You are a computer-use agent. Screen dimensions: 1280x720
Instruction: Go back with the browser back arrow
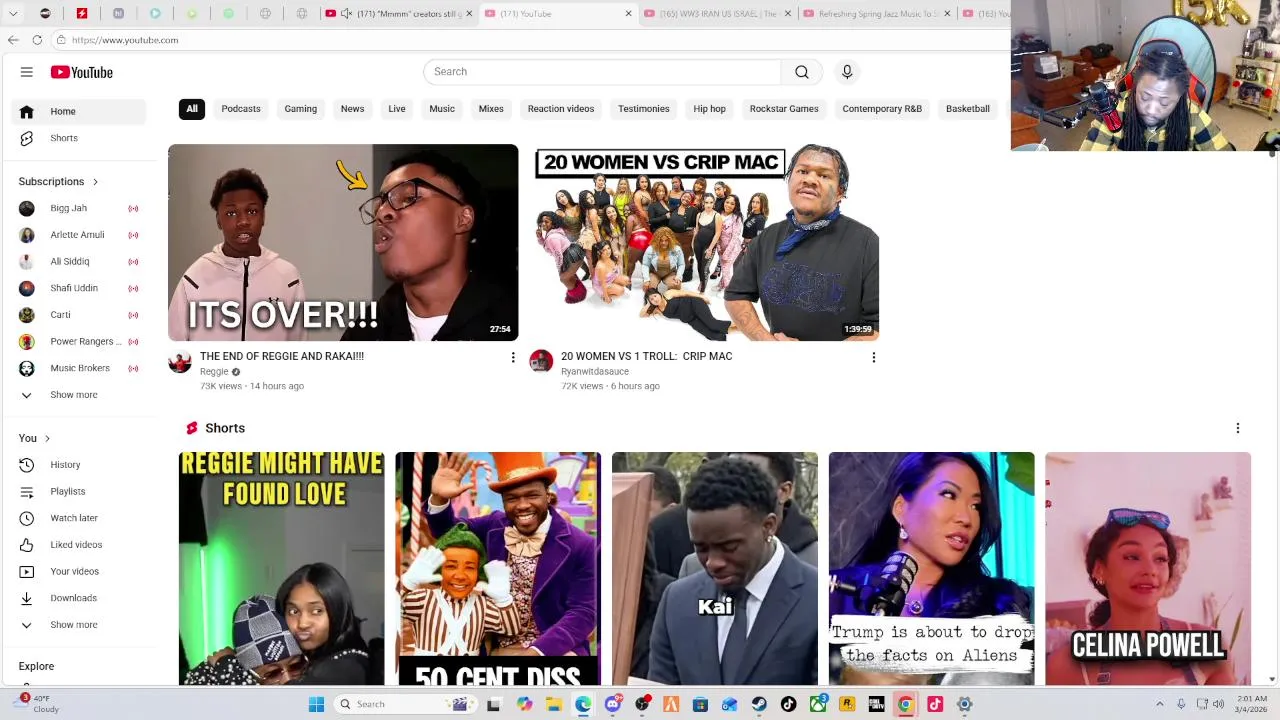13,40
